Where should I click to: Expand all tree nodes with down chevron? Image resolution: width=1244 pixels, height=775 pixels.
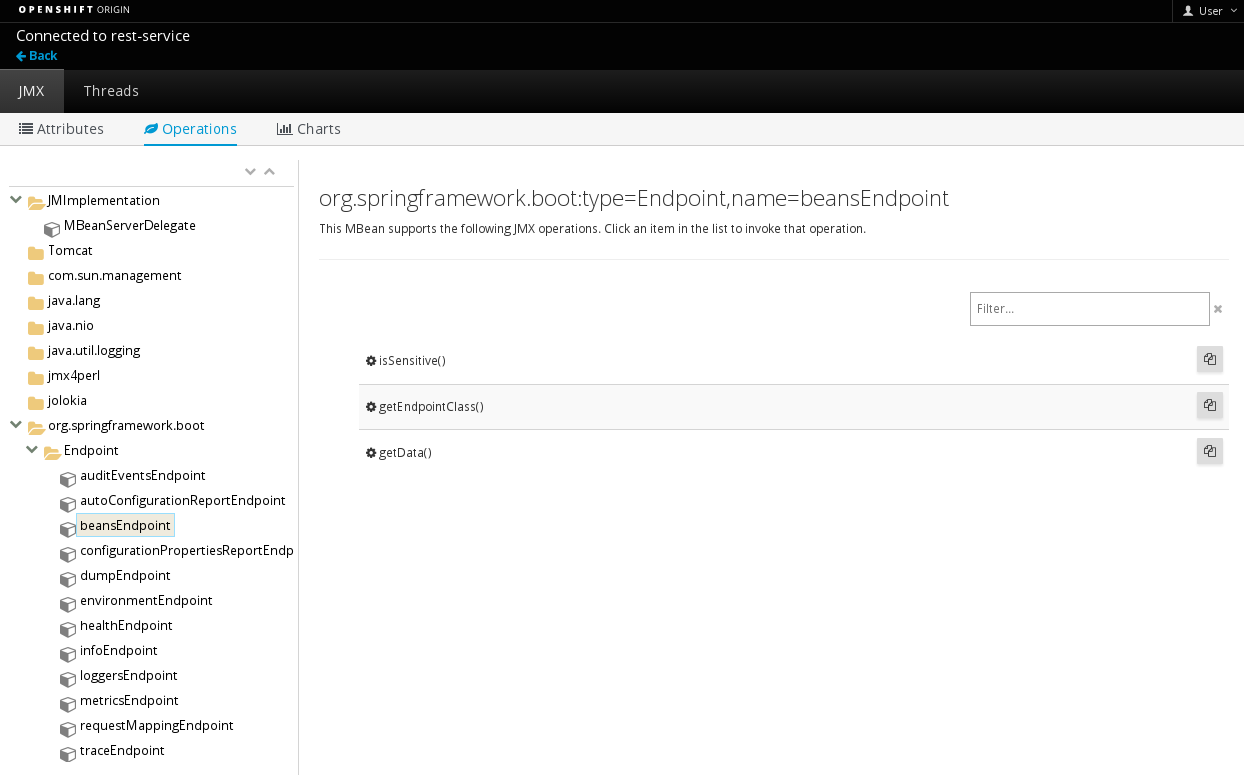click(x=250, y=172)
